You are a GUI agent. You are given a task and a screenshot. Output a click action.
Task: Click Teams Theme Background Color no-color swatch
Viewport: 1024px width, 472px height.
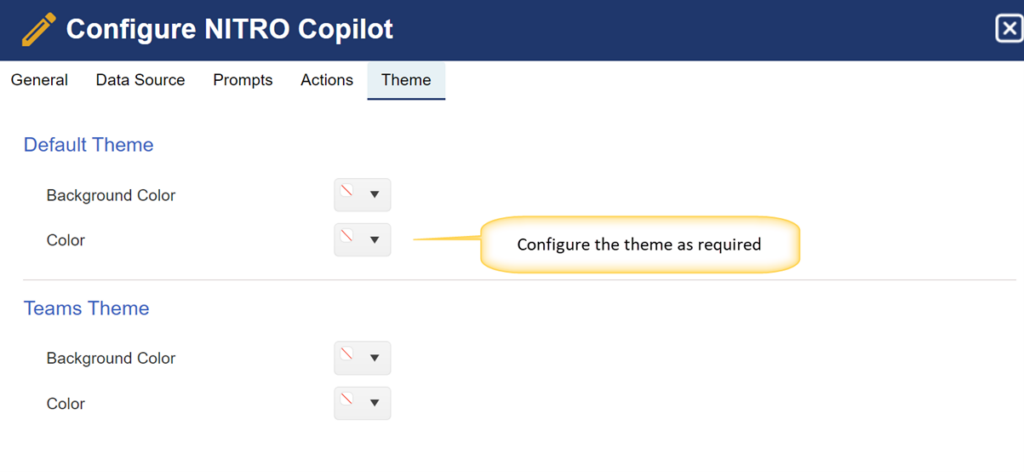tap(346, 354)
